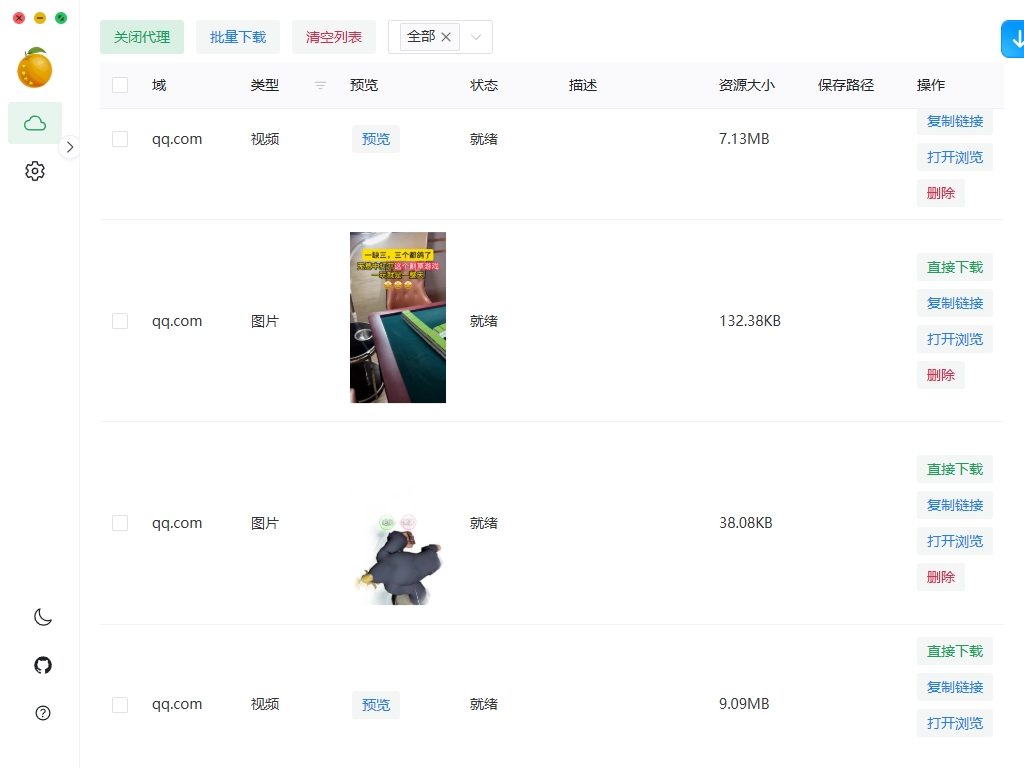Remove the 全部 tag with its x
The image size is (1024, 768).
[446, 36]
